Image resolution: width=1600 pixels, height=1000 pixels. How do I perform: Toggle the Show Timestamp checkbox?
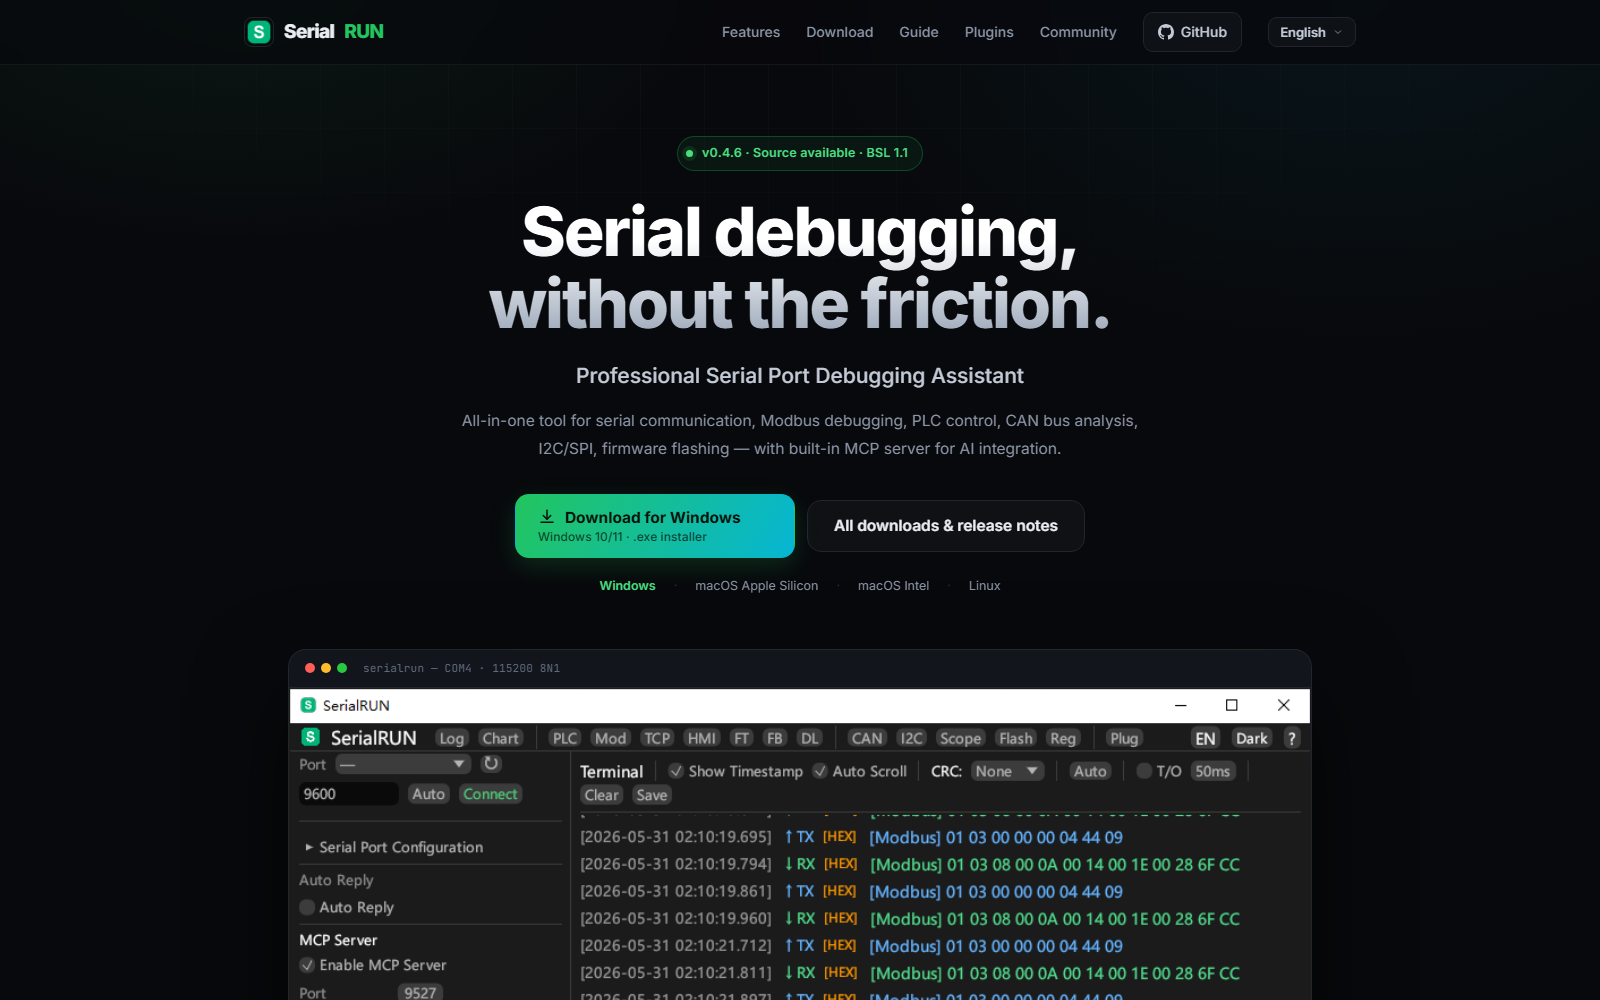[x=676, y=771]
